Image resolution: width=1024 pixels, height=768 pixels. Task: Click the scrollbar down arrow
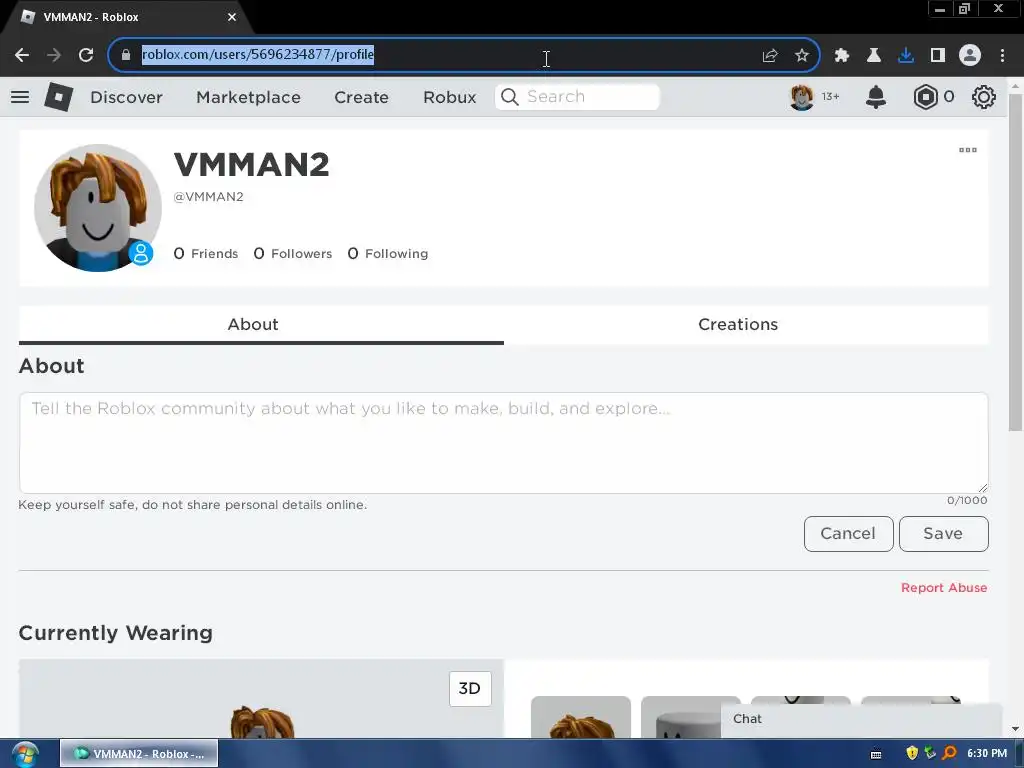[x=1015, y=729]
